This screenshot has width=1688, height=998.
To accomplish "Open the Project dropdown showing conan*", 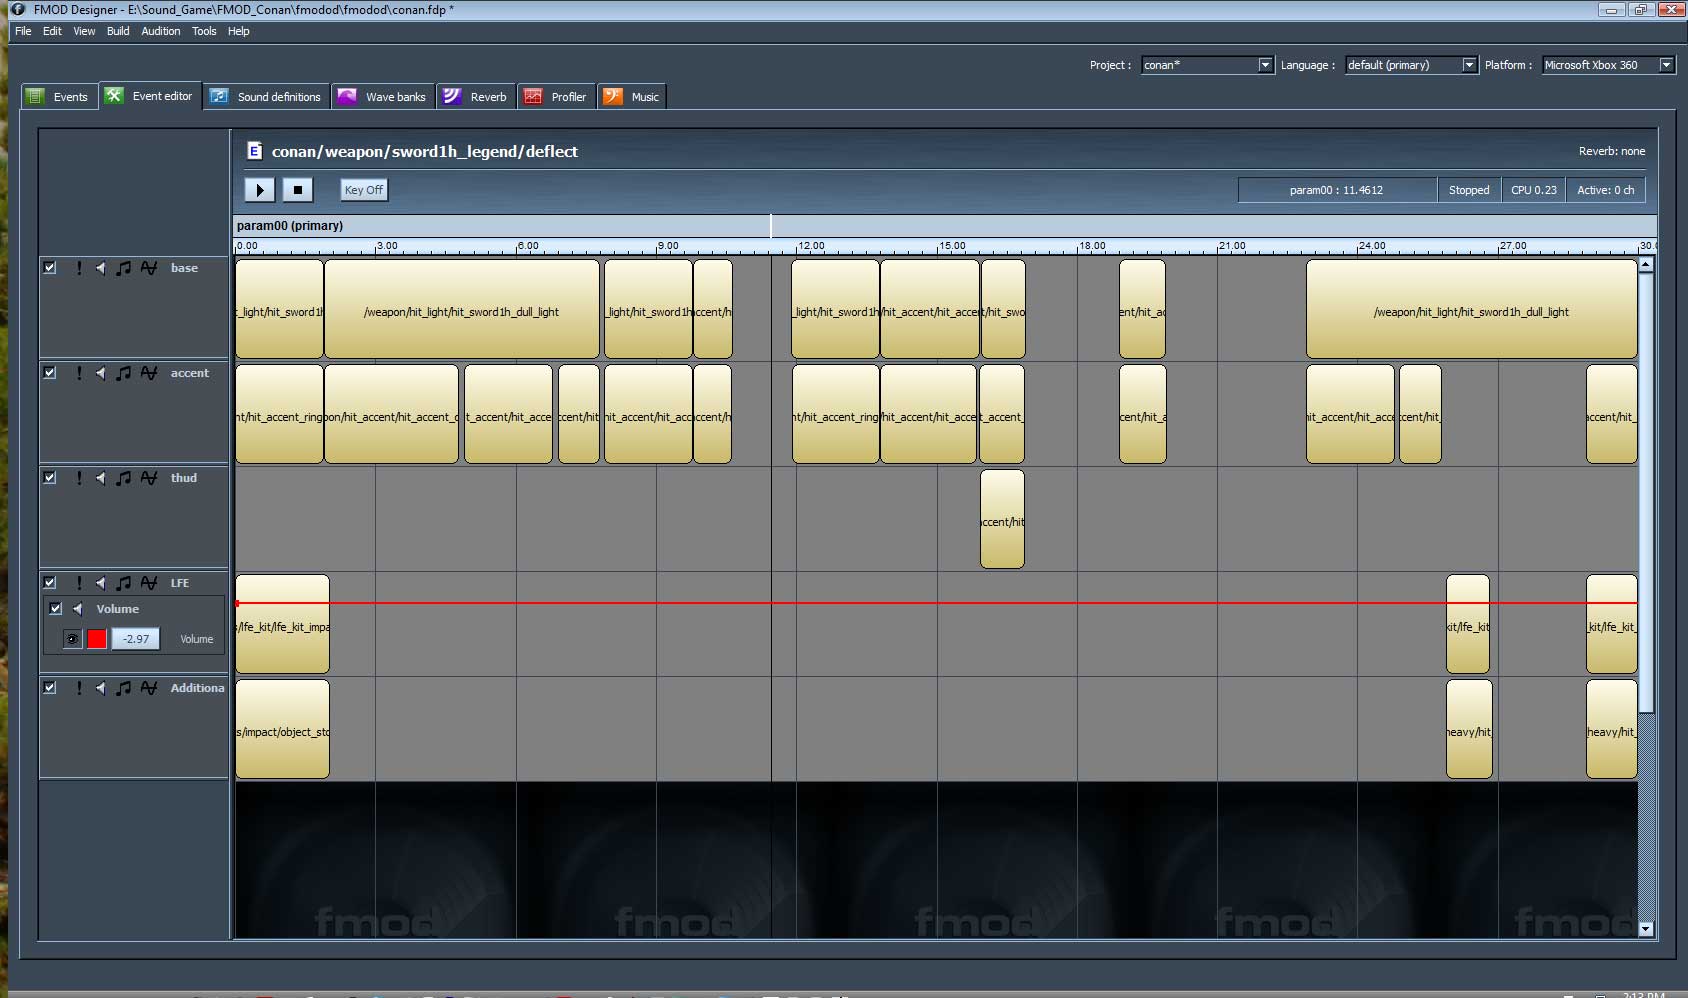I will click(1207, 65).
